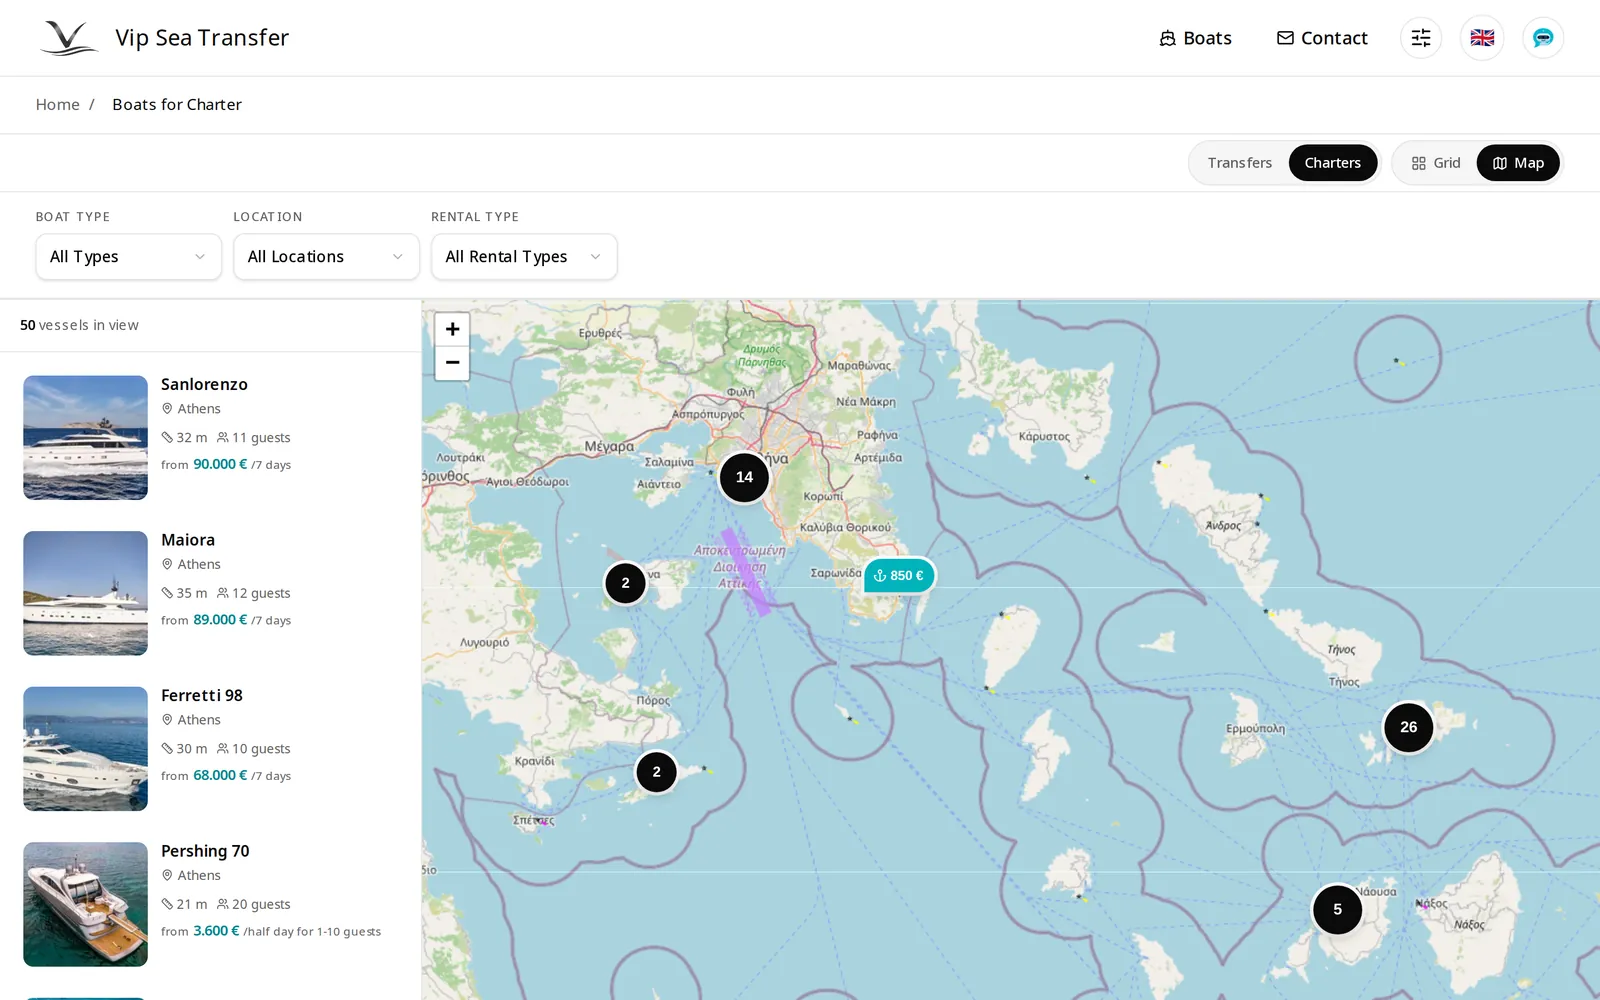Open the 14 vessels cluster marker
Viewport: 1600px width, 1000px height.
[744, 477]
